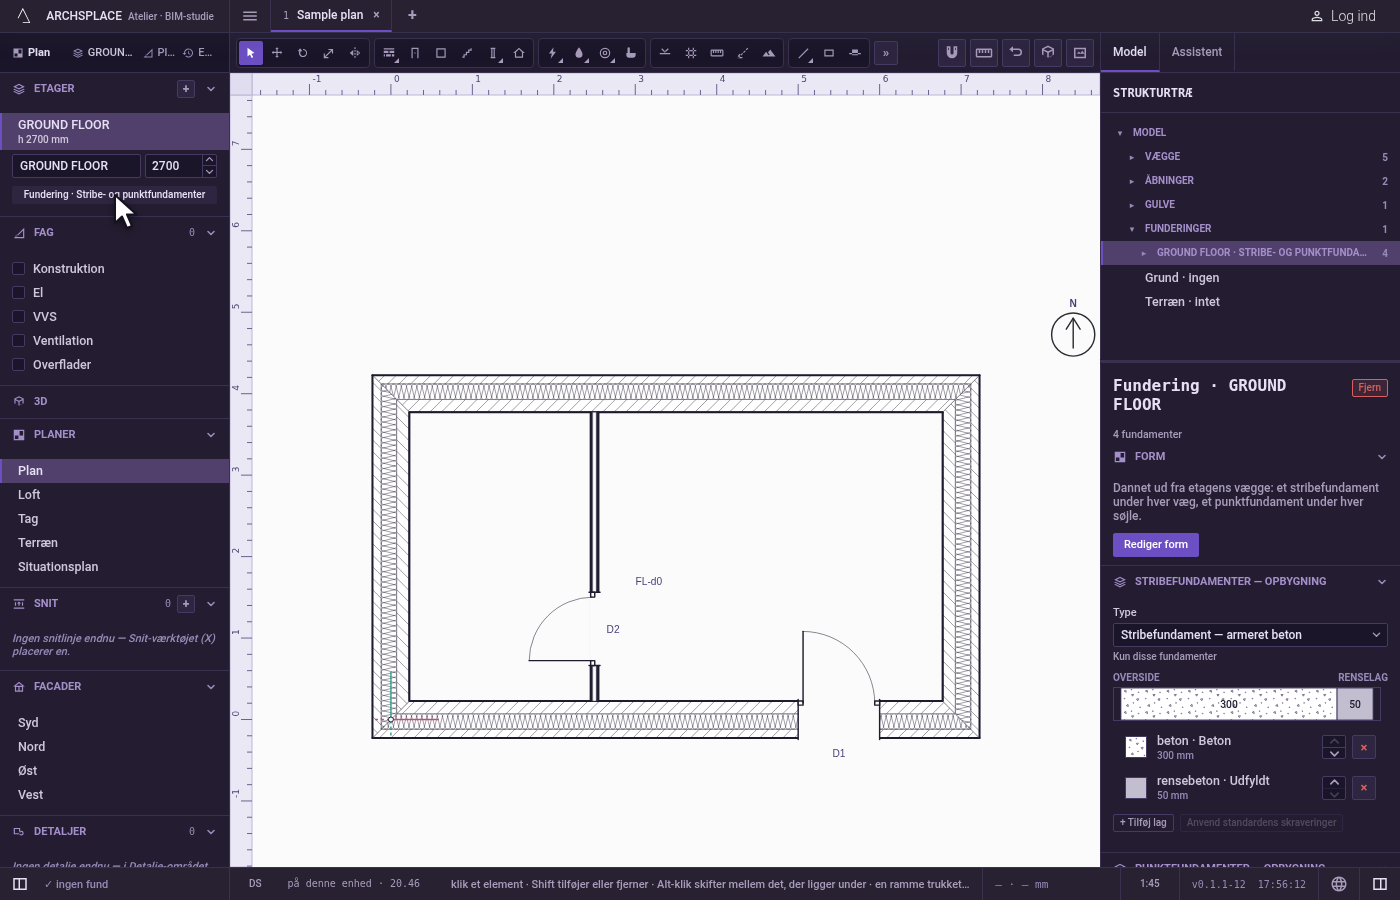Click the Rediger form button

[1156, 545]
